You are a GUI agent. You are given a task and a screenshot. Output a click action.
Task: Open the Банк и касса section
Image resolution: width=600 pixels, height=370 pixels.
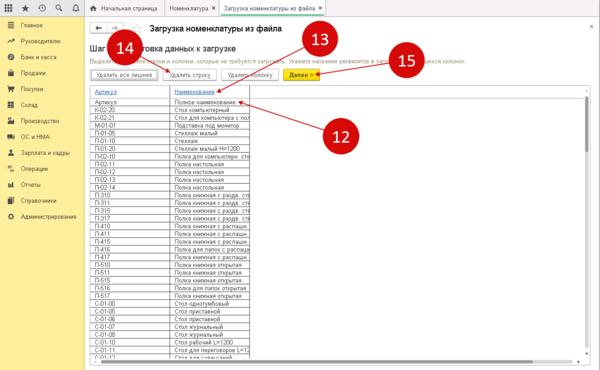tap(38, 57)
